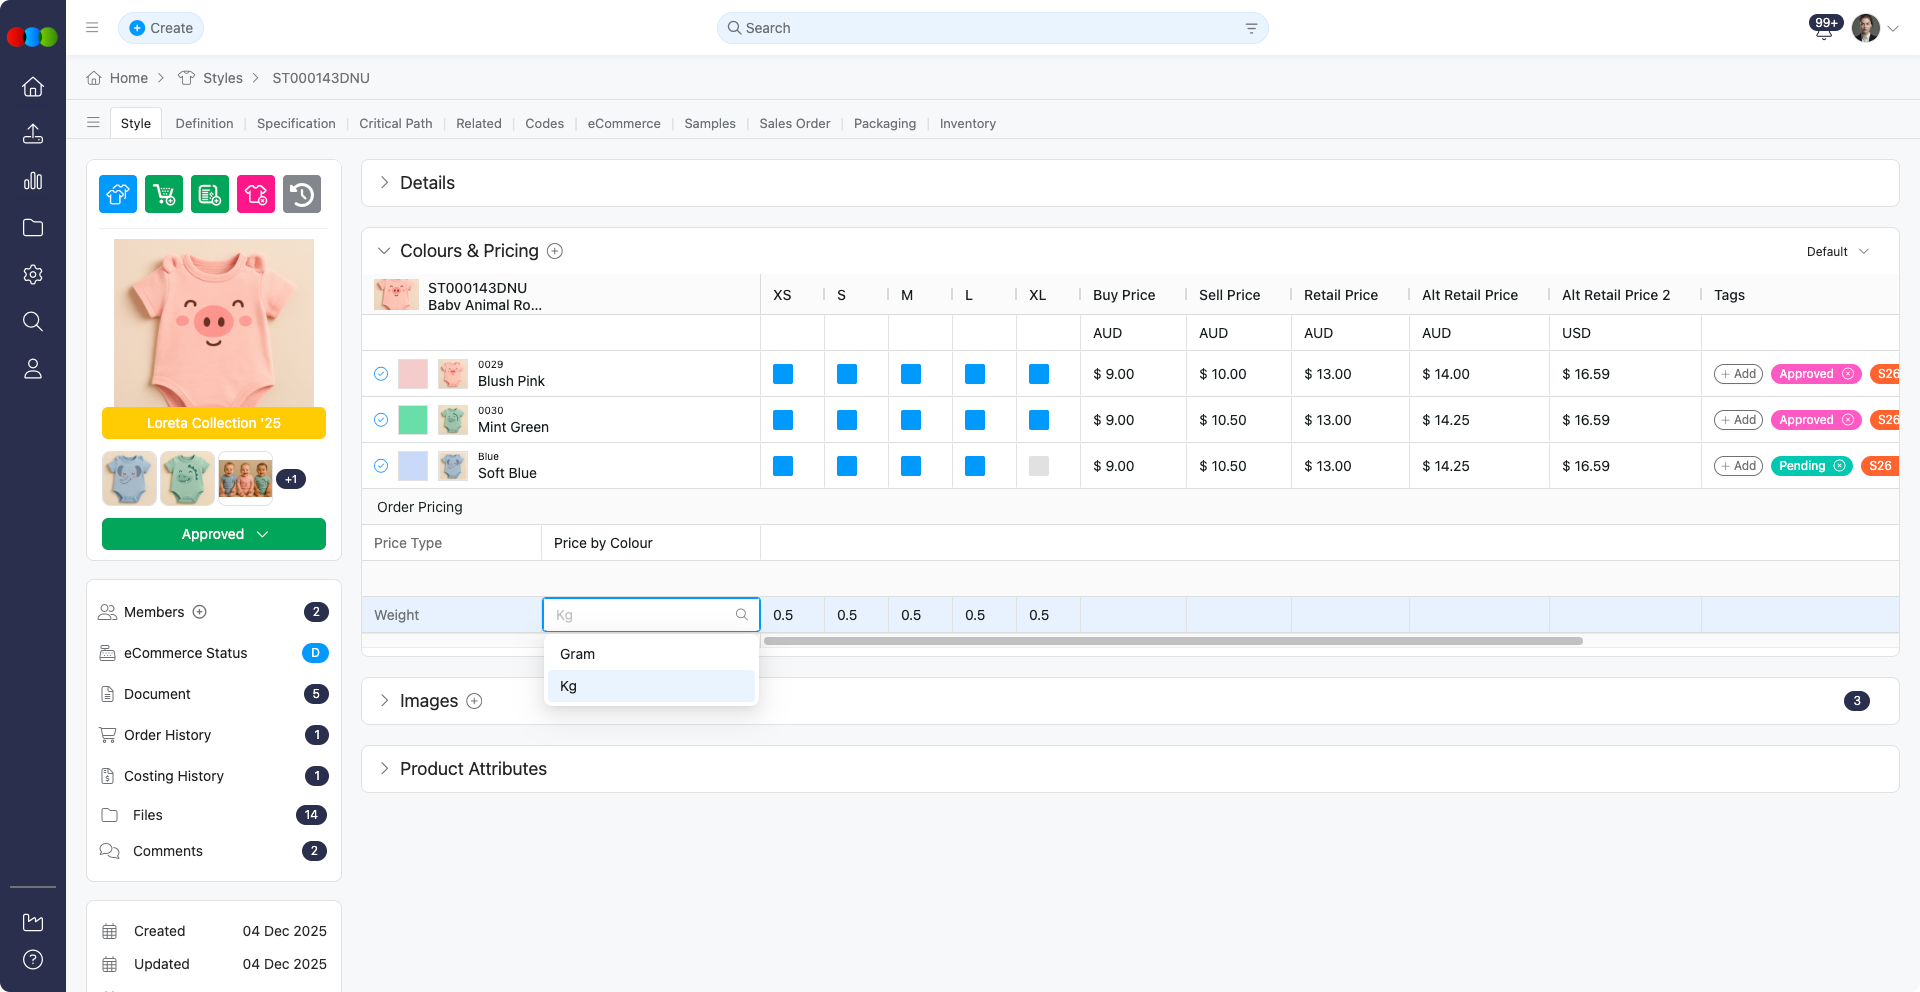Switch to the Specification tab

click(296, 124)
